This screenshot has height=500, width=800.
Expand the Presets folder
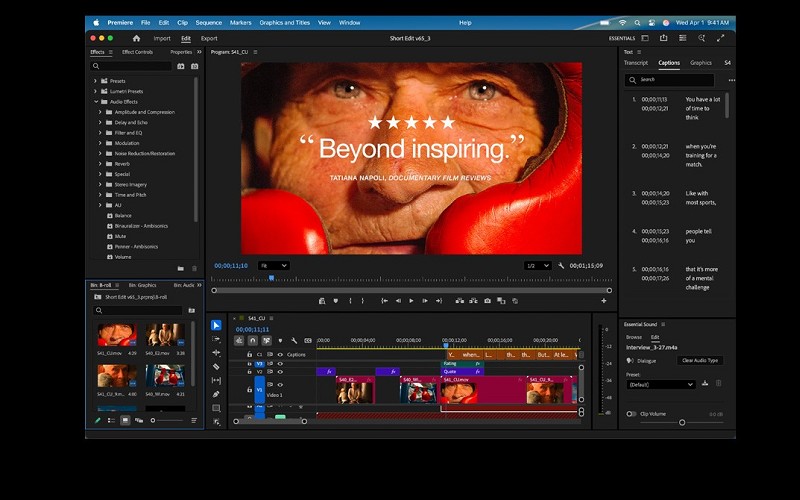(95, 81)
